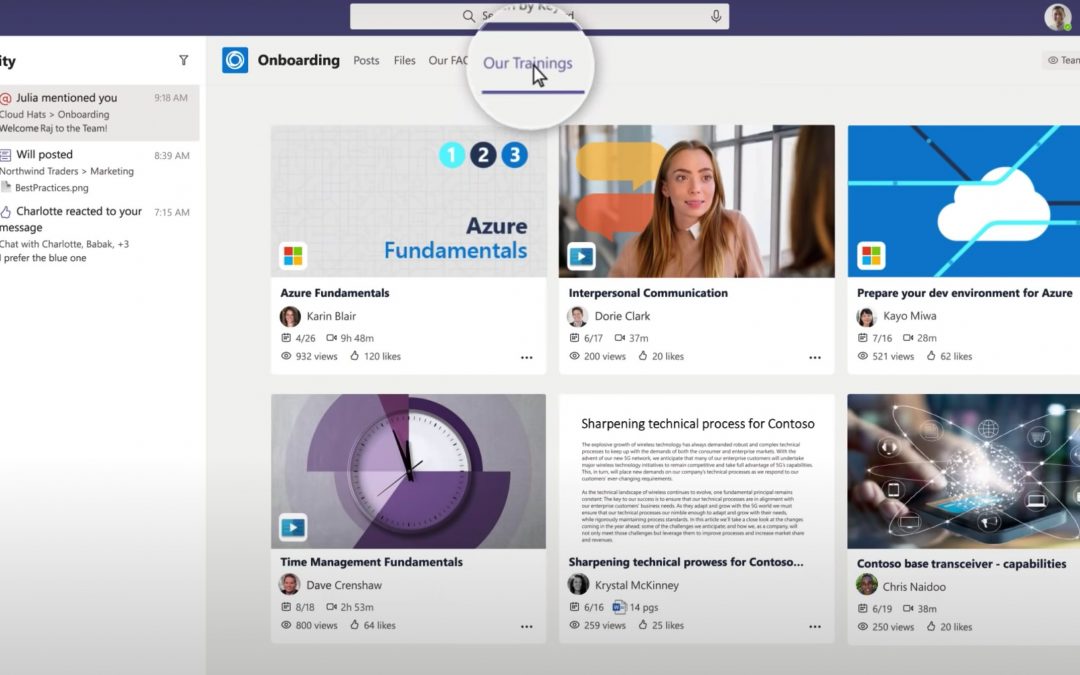The image size is (1080, 675).
Task: Like the Azure Fundamentals training
Action: 355,356
